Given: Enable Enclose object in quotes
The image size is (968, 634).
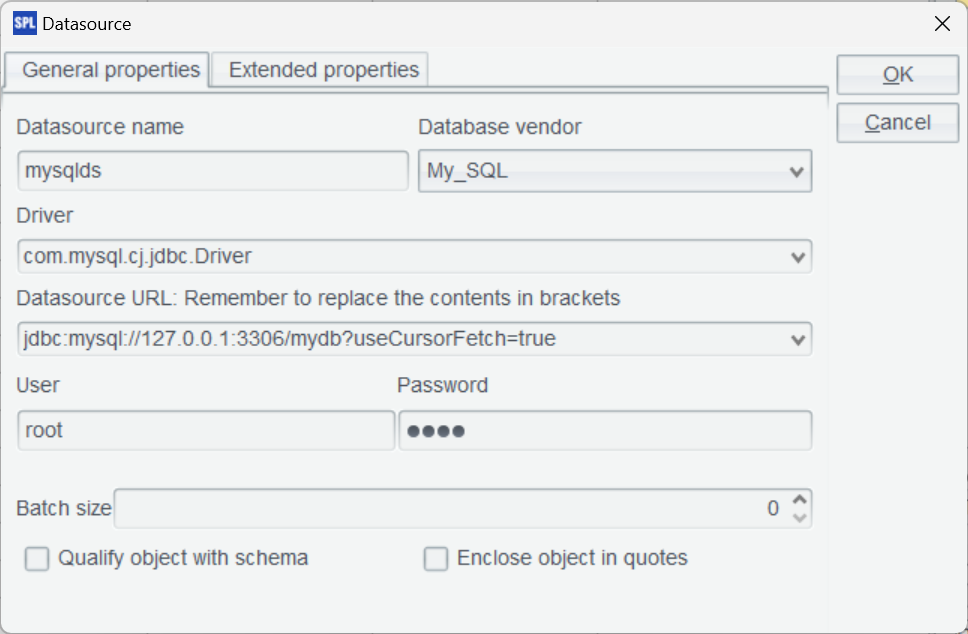Looking at the screenshot, I should (435, 559).
